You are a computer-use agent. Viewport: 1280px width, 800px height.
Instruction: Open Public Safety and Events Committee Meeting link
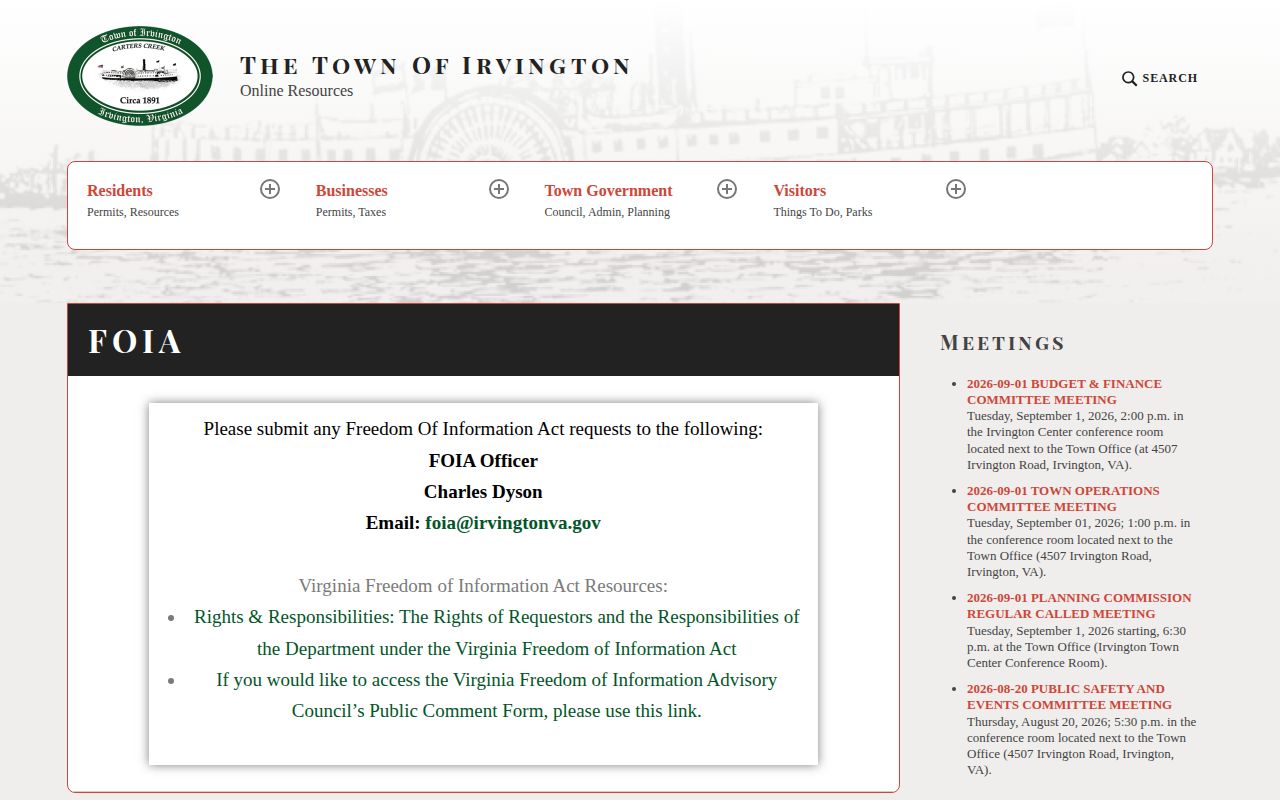1069,696
